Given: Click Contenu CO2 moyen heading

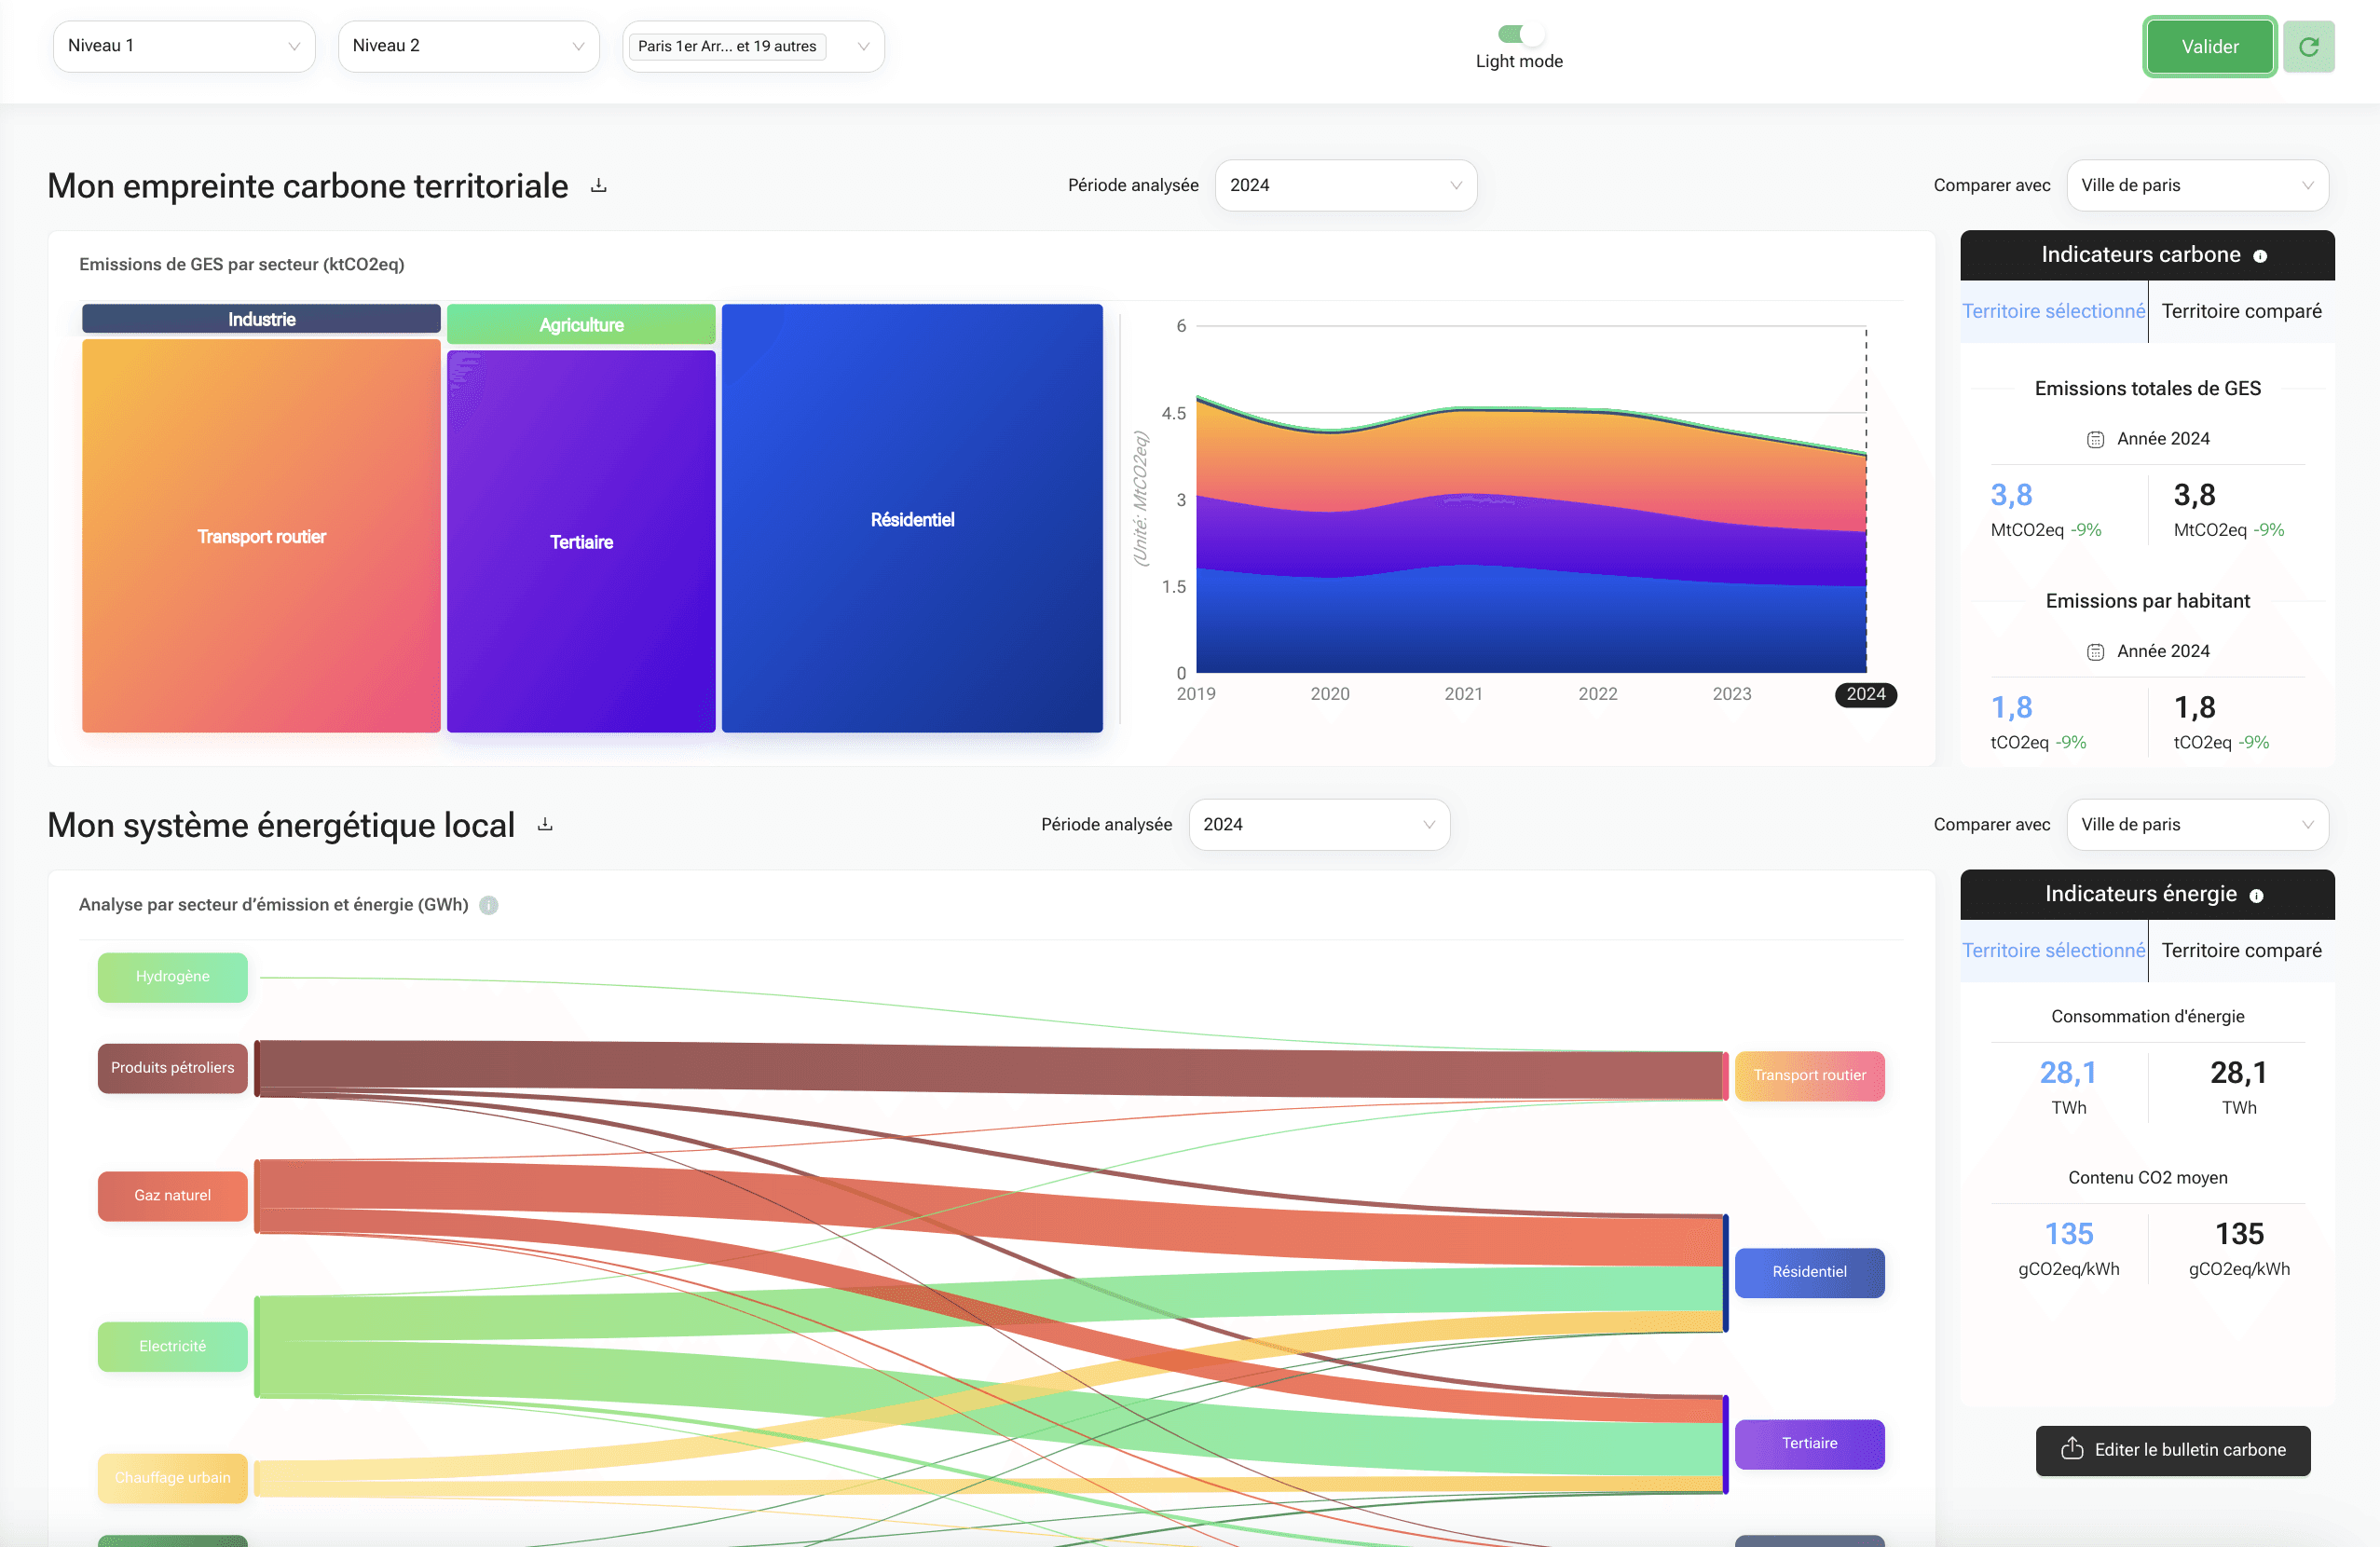Looking at the screenshot, I should click(2147, 1177).
